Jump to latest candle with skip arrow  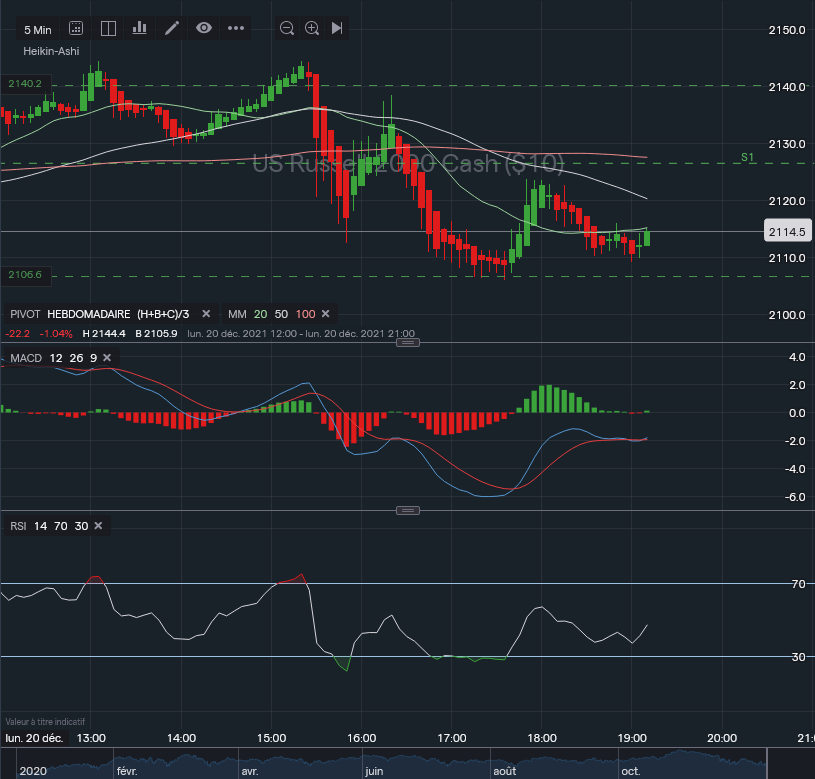pos(337,28)
